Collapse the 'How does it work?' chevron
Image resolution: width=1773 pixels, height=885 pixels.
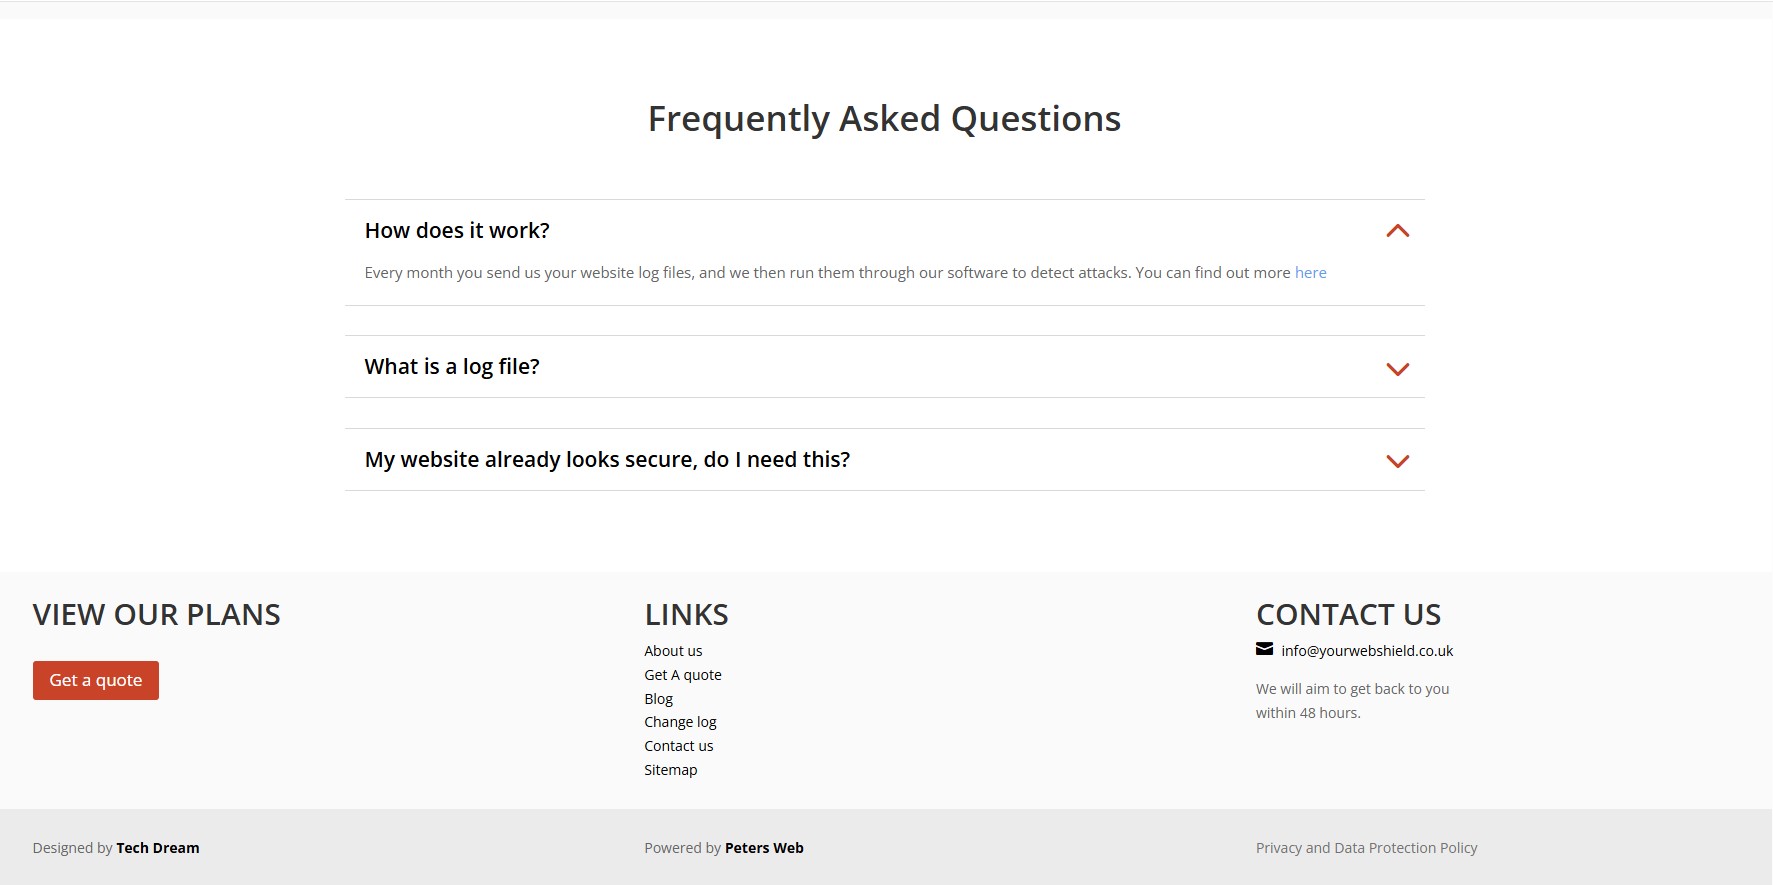[x=1397, y=231]
